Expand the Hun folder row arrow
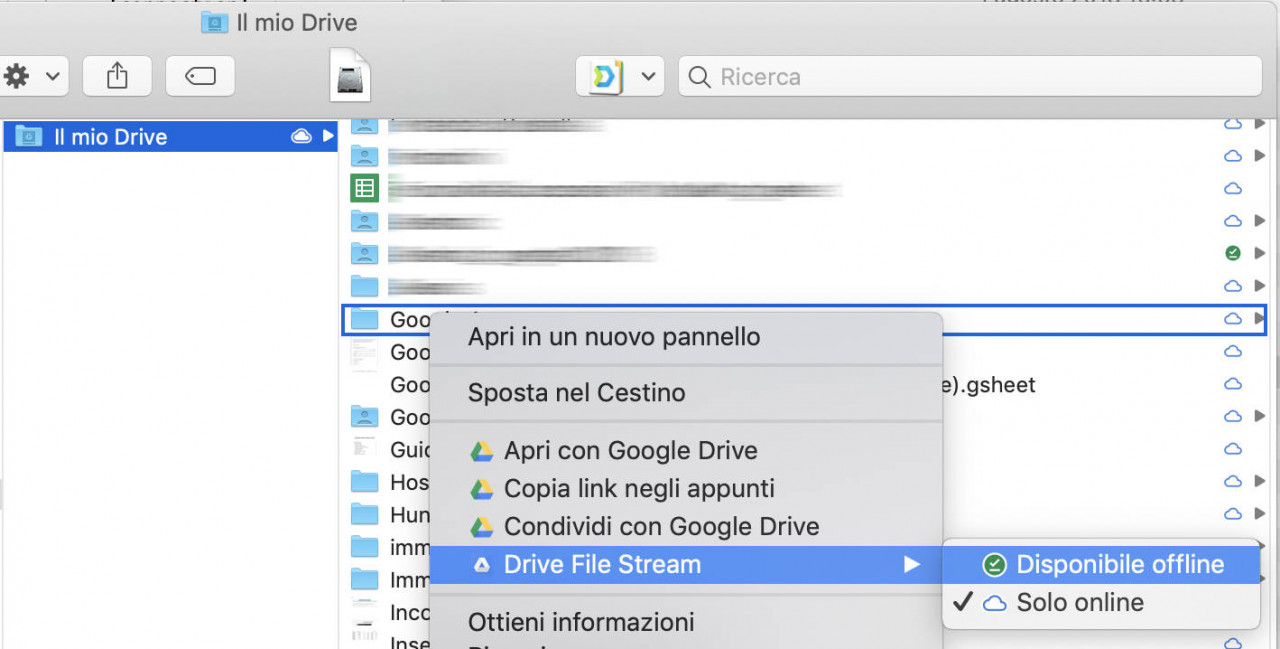This screenshot has height=649, width=1280. pos(1259,514)
